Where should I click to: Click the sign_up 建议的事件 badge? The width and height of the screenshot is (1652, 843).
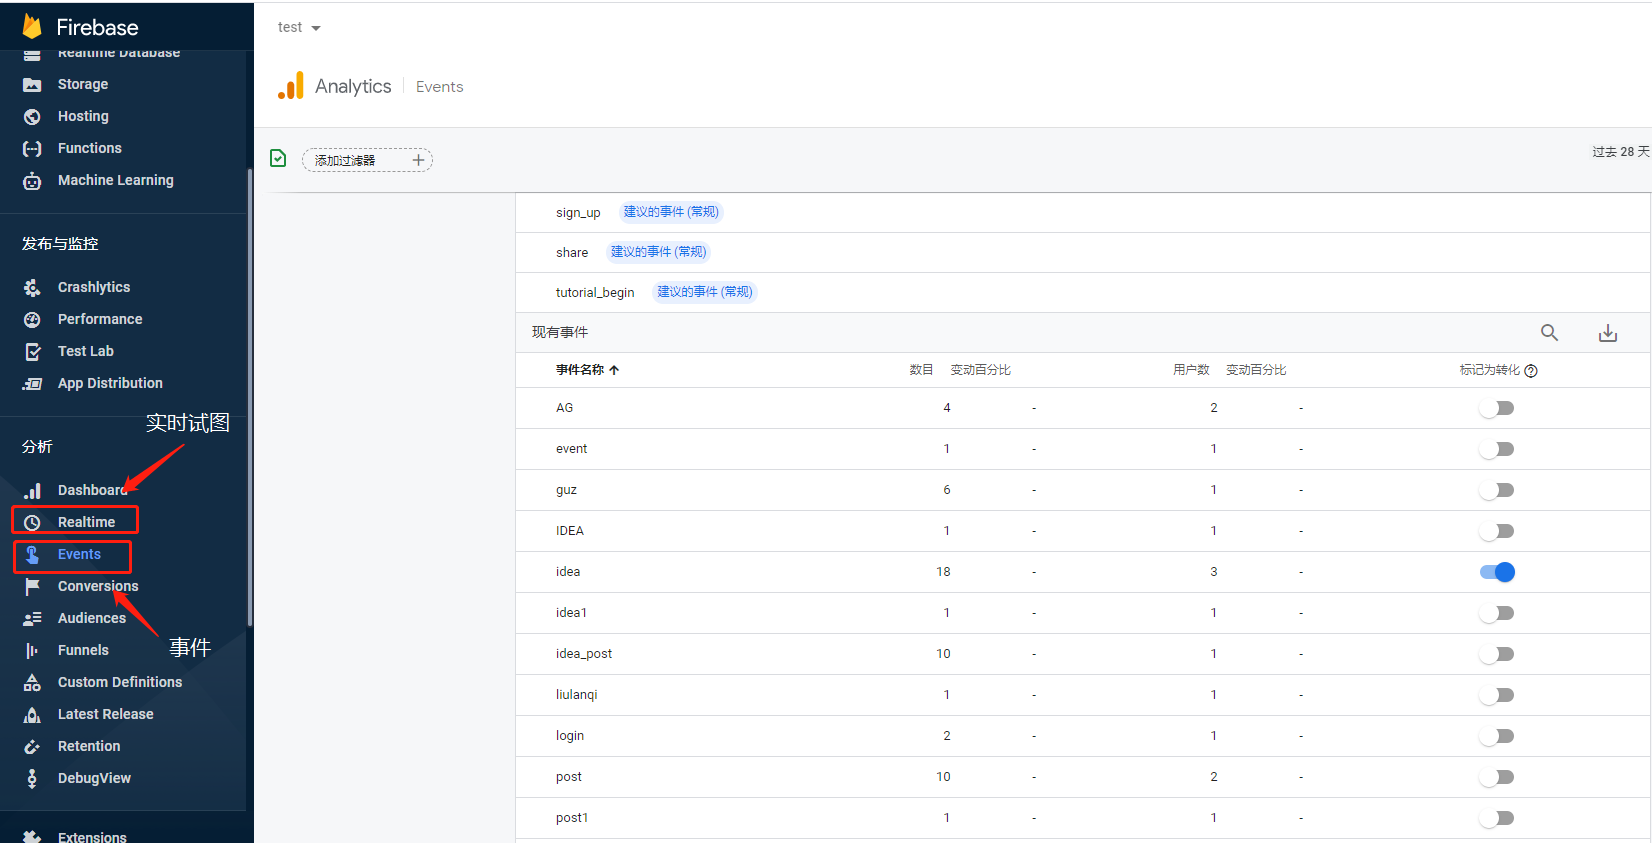coord(671,212)
